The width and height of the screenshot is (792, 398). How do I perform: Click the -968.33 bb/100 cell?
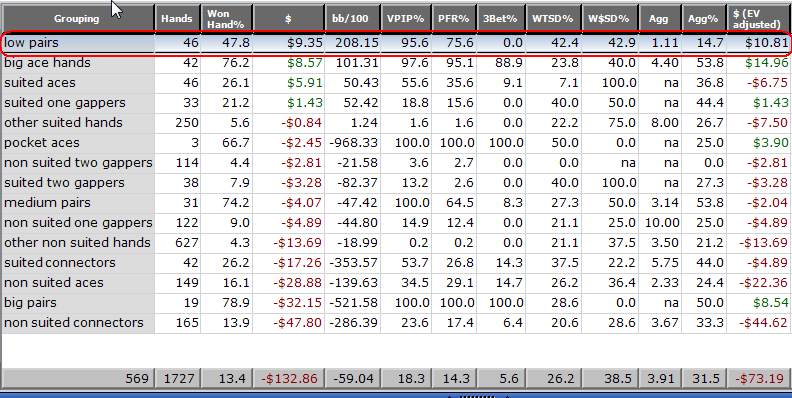(354, 143)
